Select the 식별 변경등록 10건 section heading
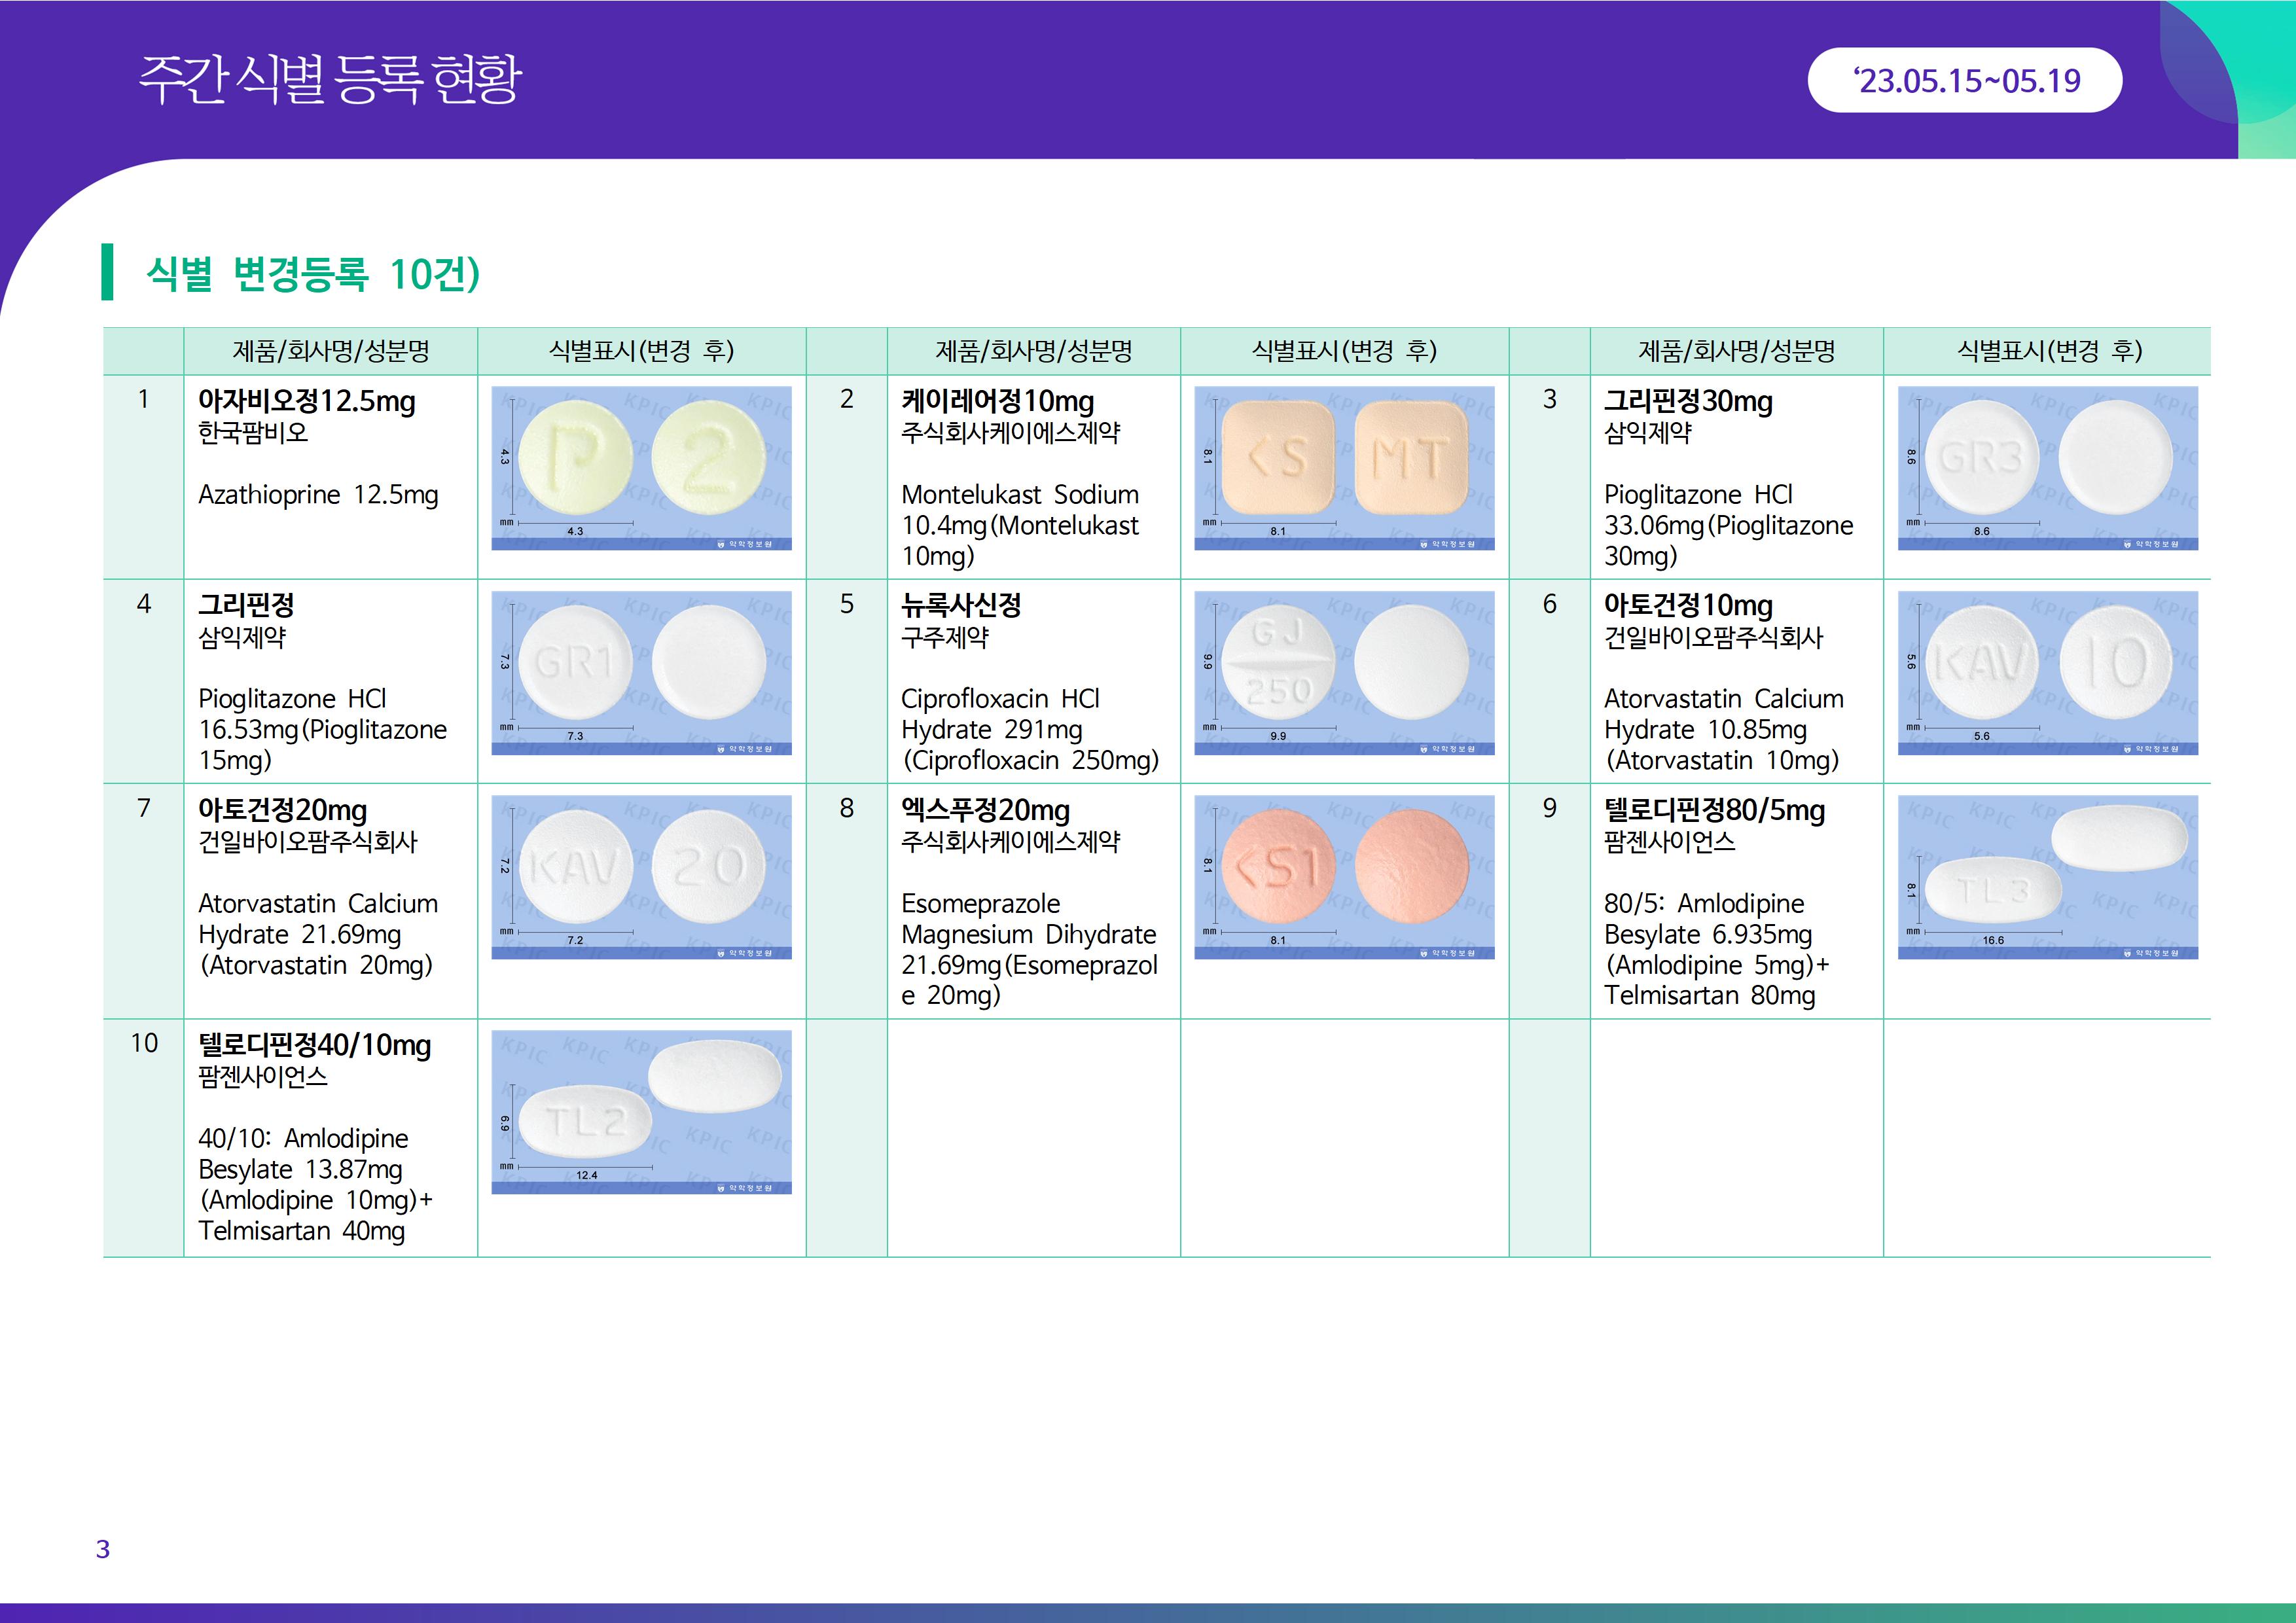 point(313,273)
